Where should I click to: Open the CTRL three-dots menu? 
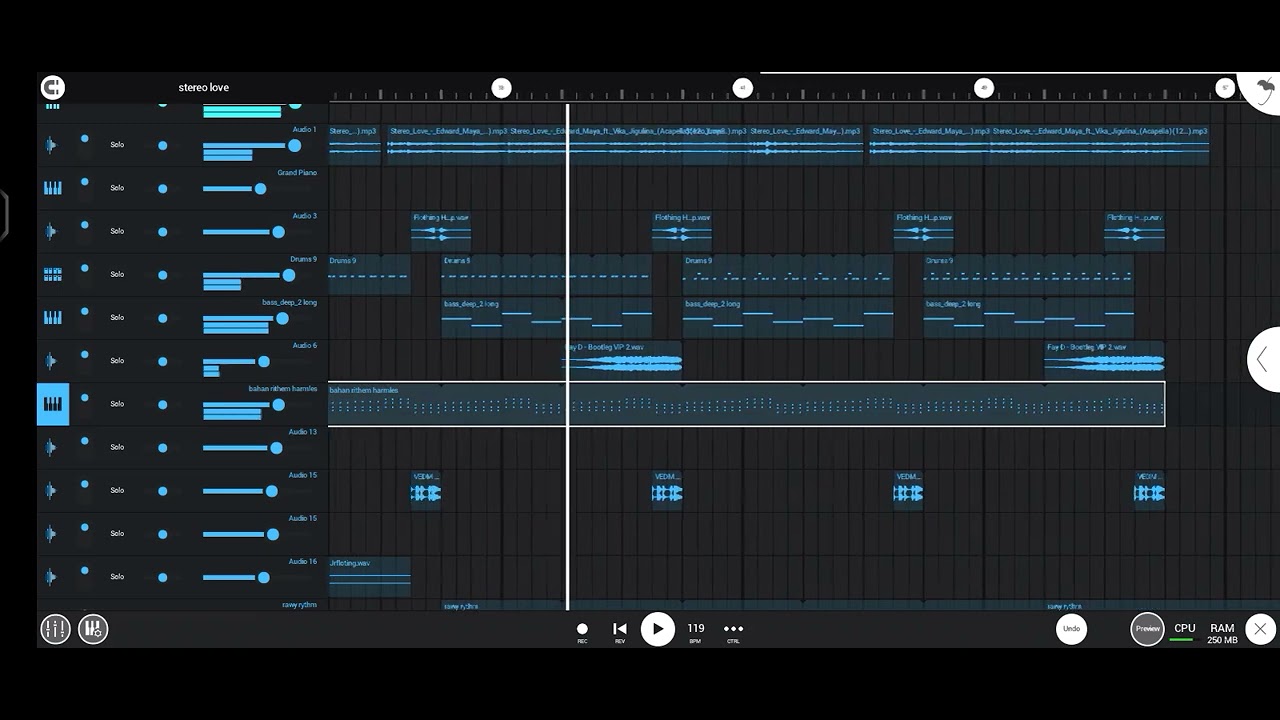733,631
